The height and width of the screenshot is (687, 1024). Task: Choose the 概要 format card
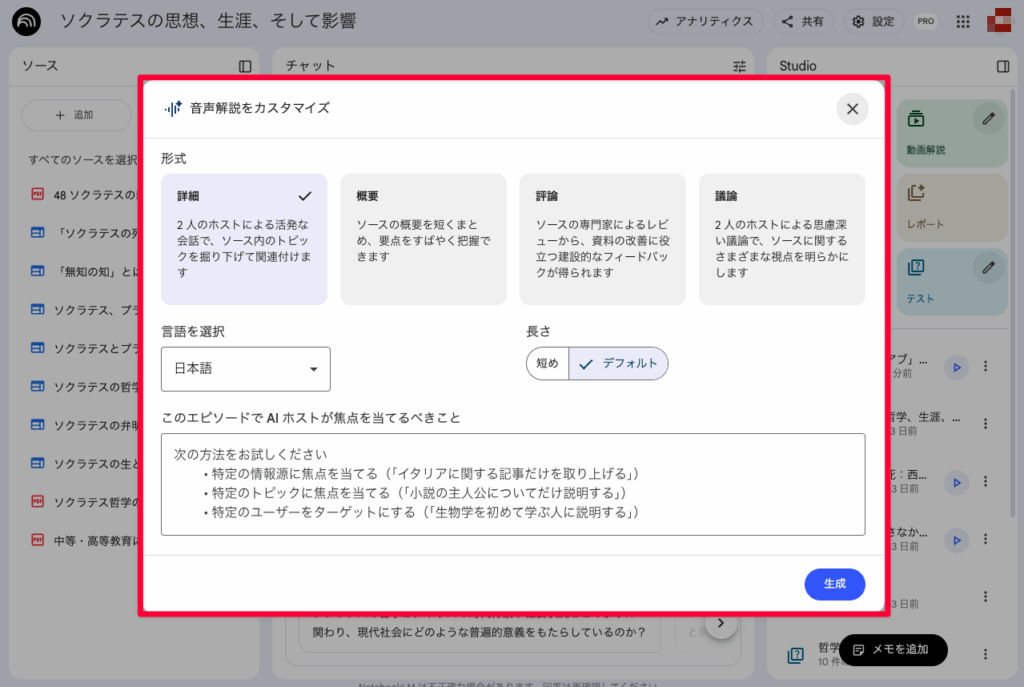pos(423,238)
